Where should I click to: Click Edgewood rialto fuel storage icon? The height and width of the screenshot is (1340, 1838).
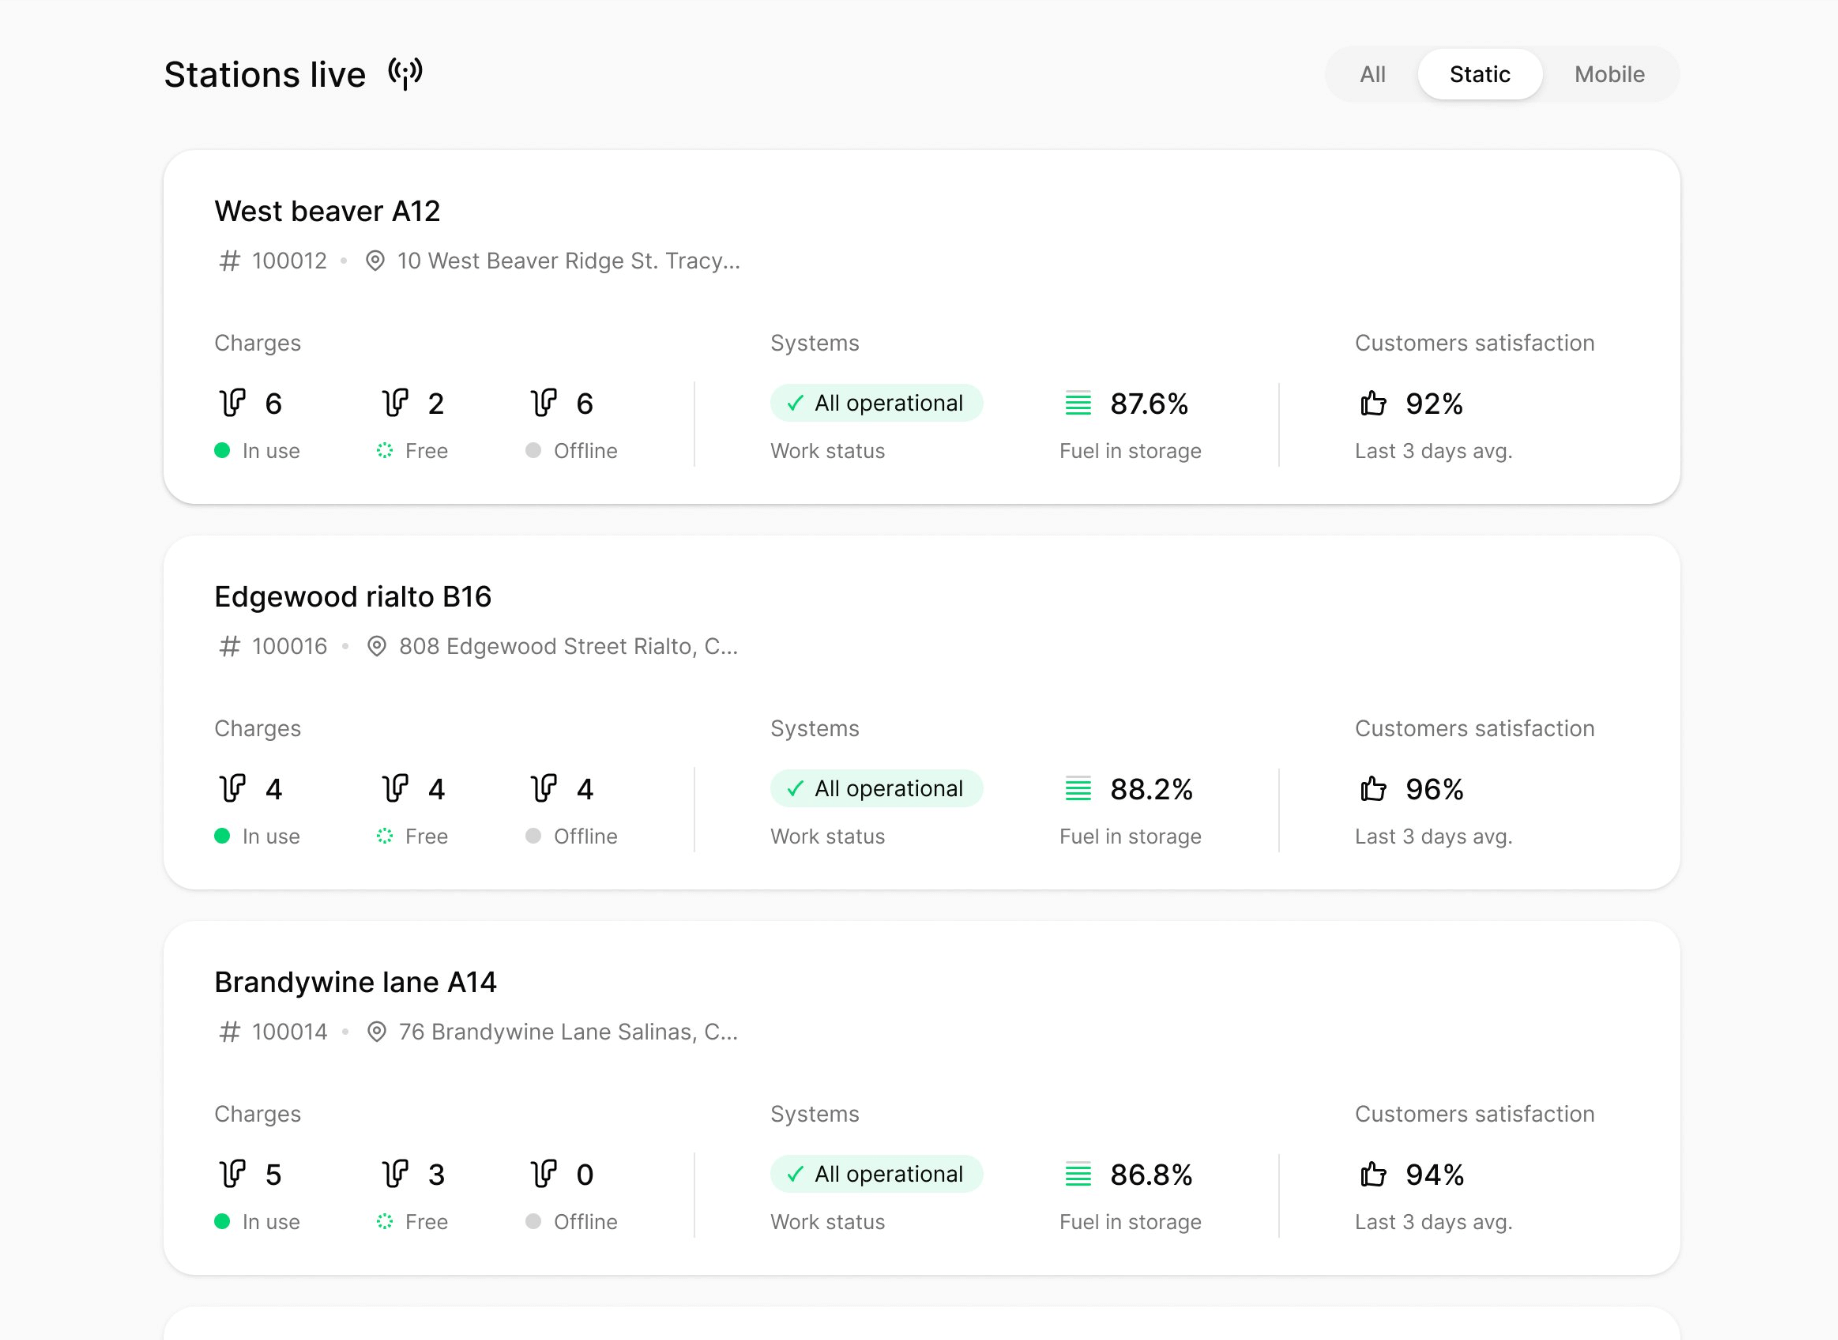(x=1078, y=789)
